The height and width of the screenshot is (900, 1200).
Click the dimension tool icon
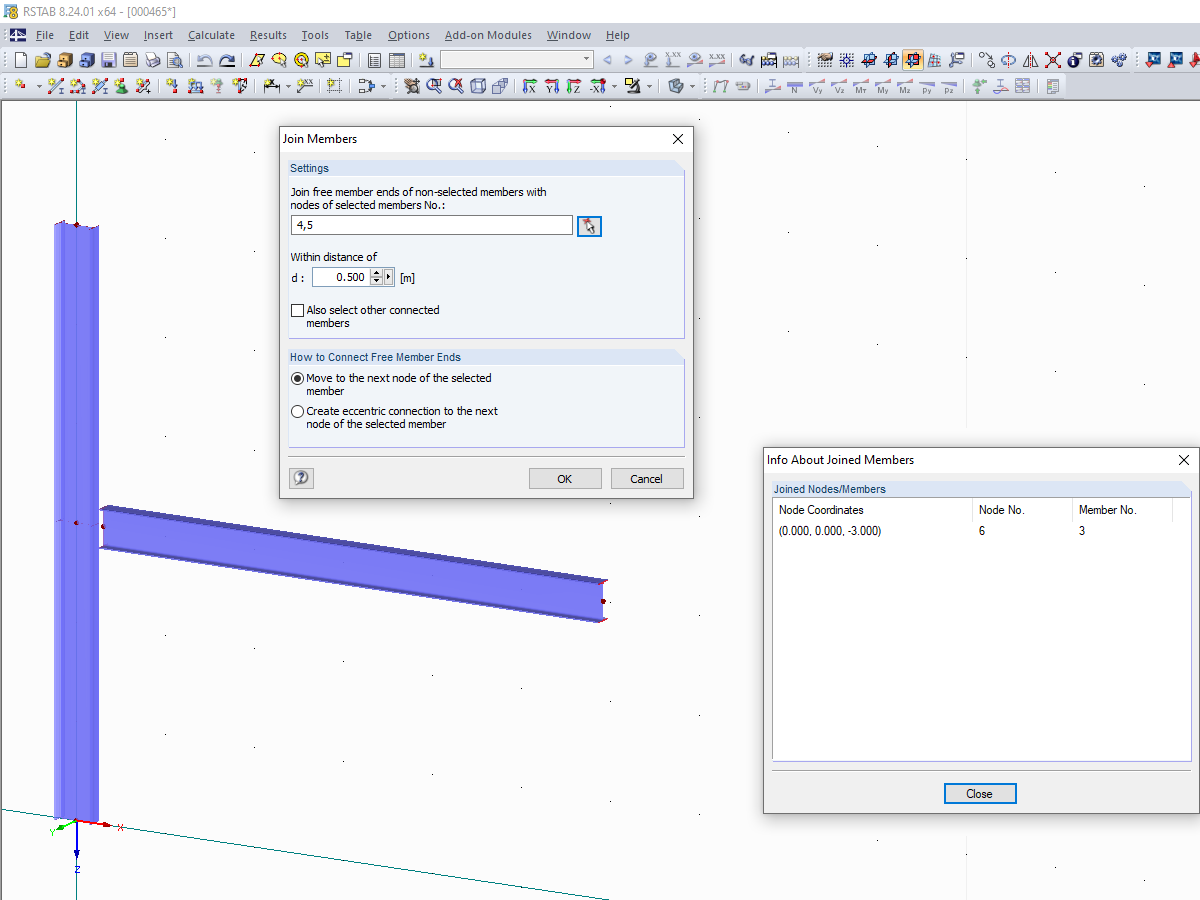coord(270,87)
